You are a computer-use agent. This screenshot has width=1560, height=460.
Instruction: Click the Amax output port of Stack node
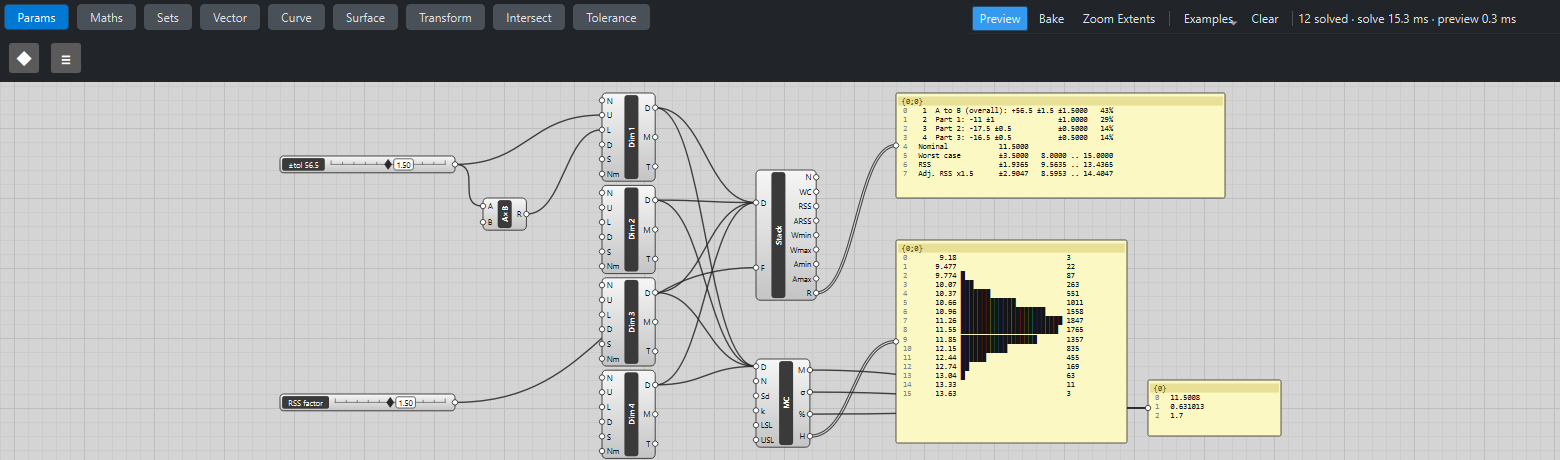click(816, 279)
